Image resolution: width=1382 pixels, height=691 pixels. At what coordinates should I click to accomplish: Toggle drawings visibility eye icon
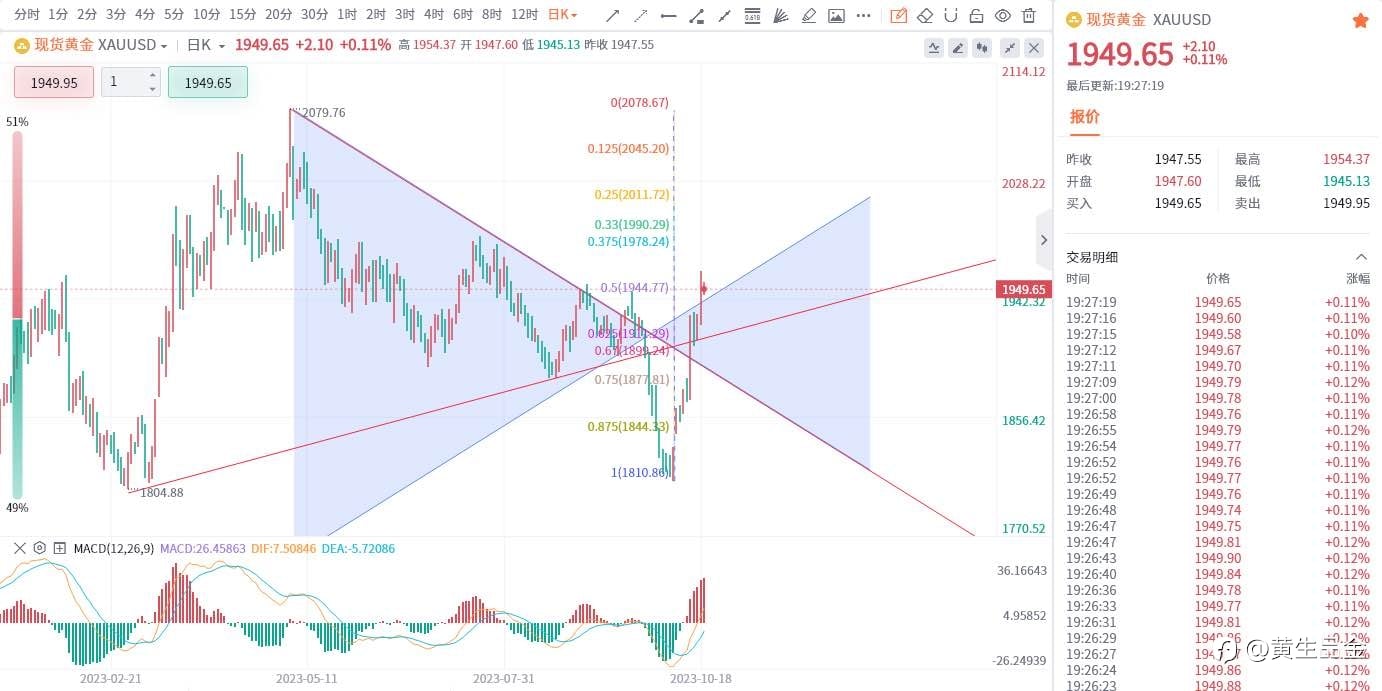tap(1003, 15)
